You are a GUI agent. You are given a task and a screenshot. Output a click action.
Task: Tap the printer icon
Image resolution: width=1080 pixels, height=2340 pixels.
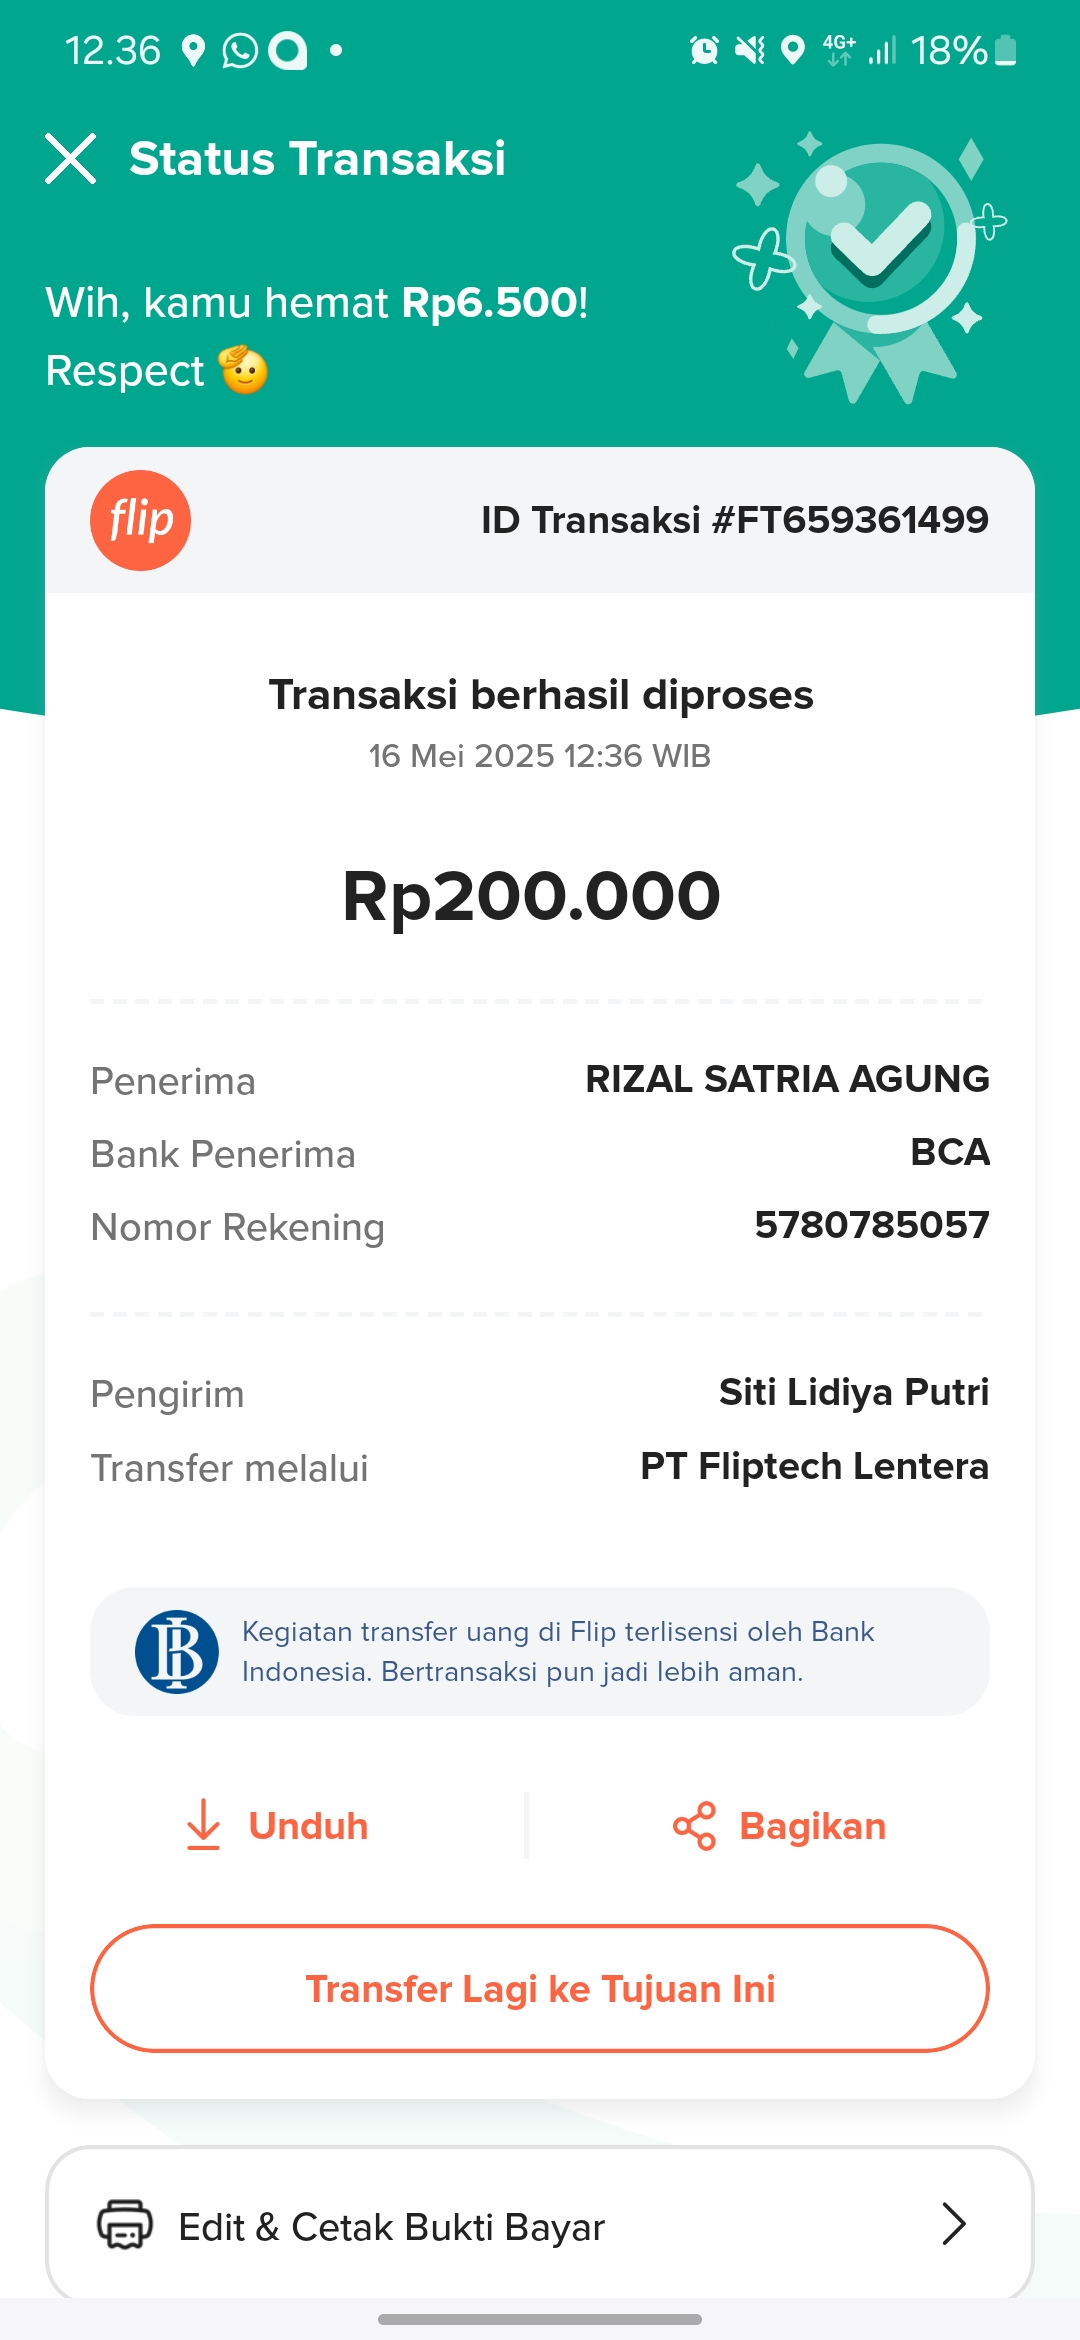tap(125, 2225)
